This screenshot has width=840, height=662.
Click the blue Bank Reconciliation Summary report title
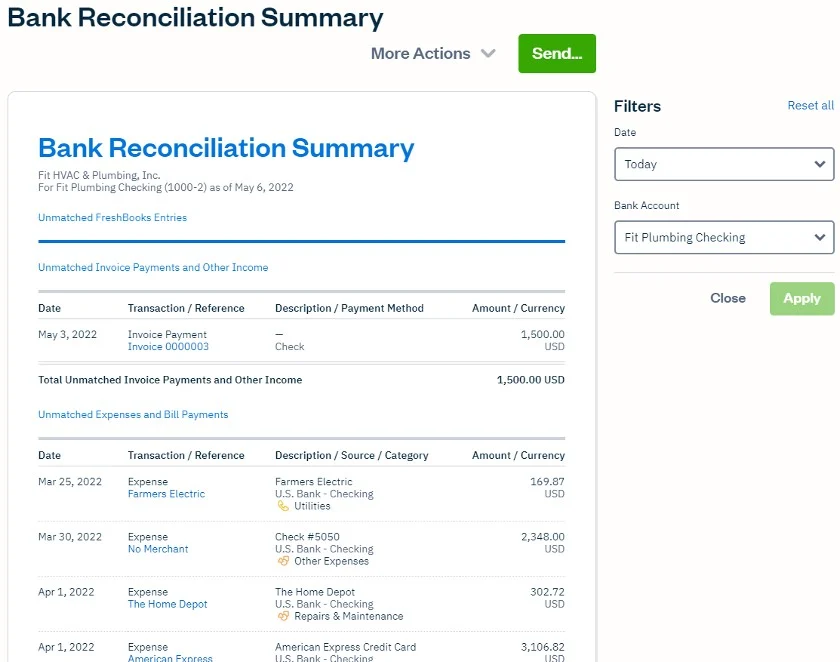(226, 148)
